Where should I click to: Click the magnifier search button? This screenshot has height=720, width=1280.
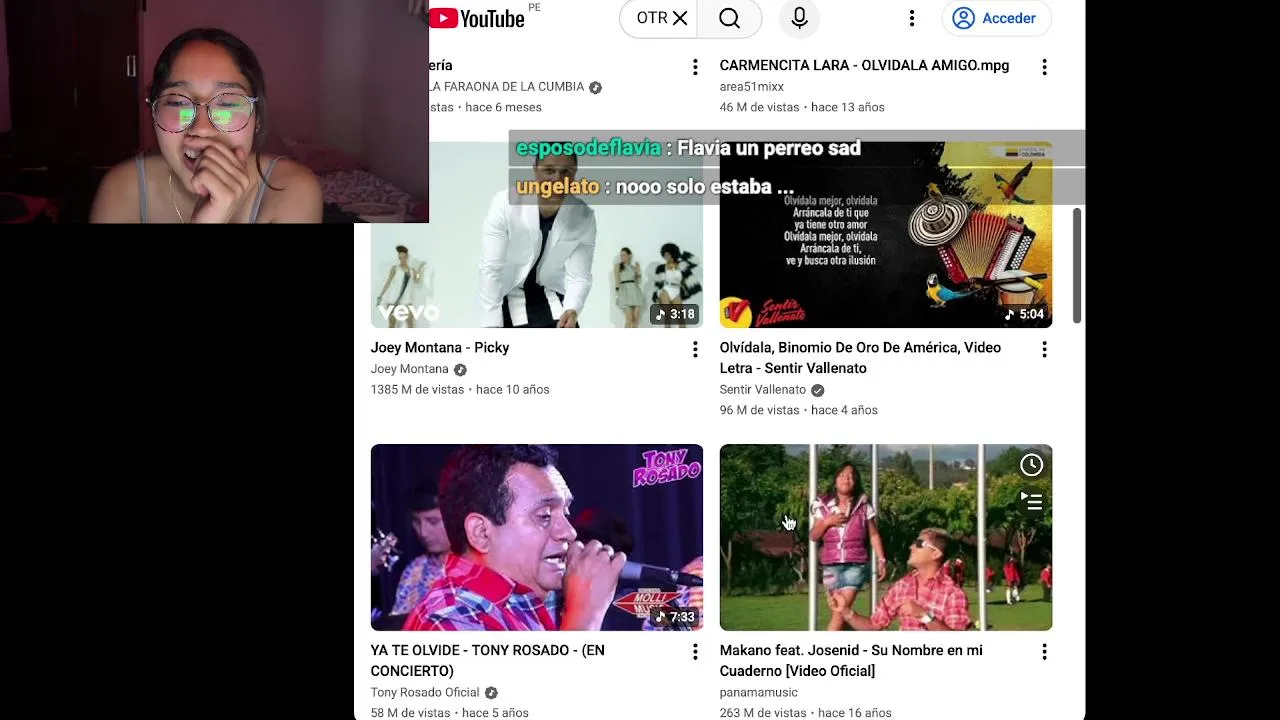coord(730,18)
